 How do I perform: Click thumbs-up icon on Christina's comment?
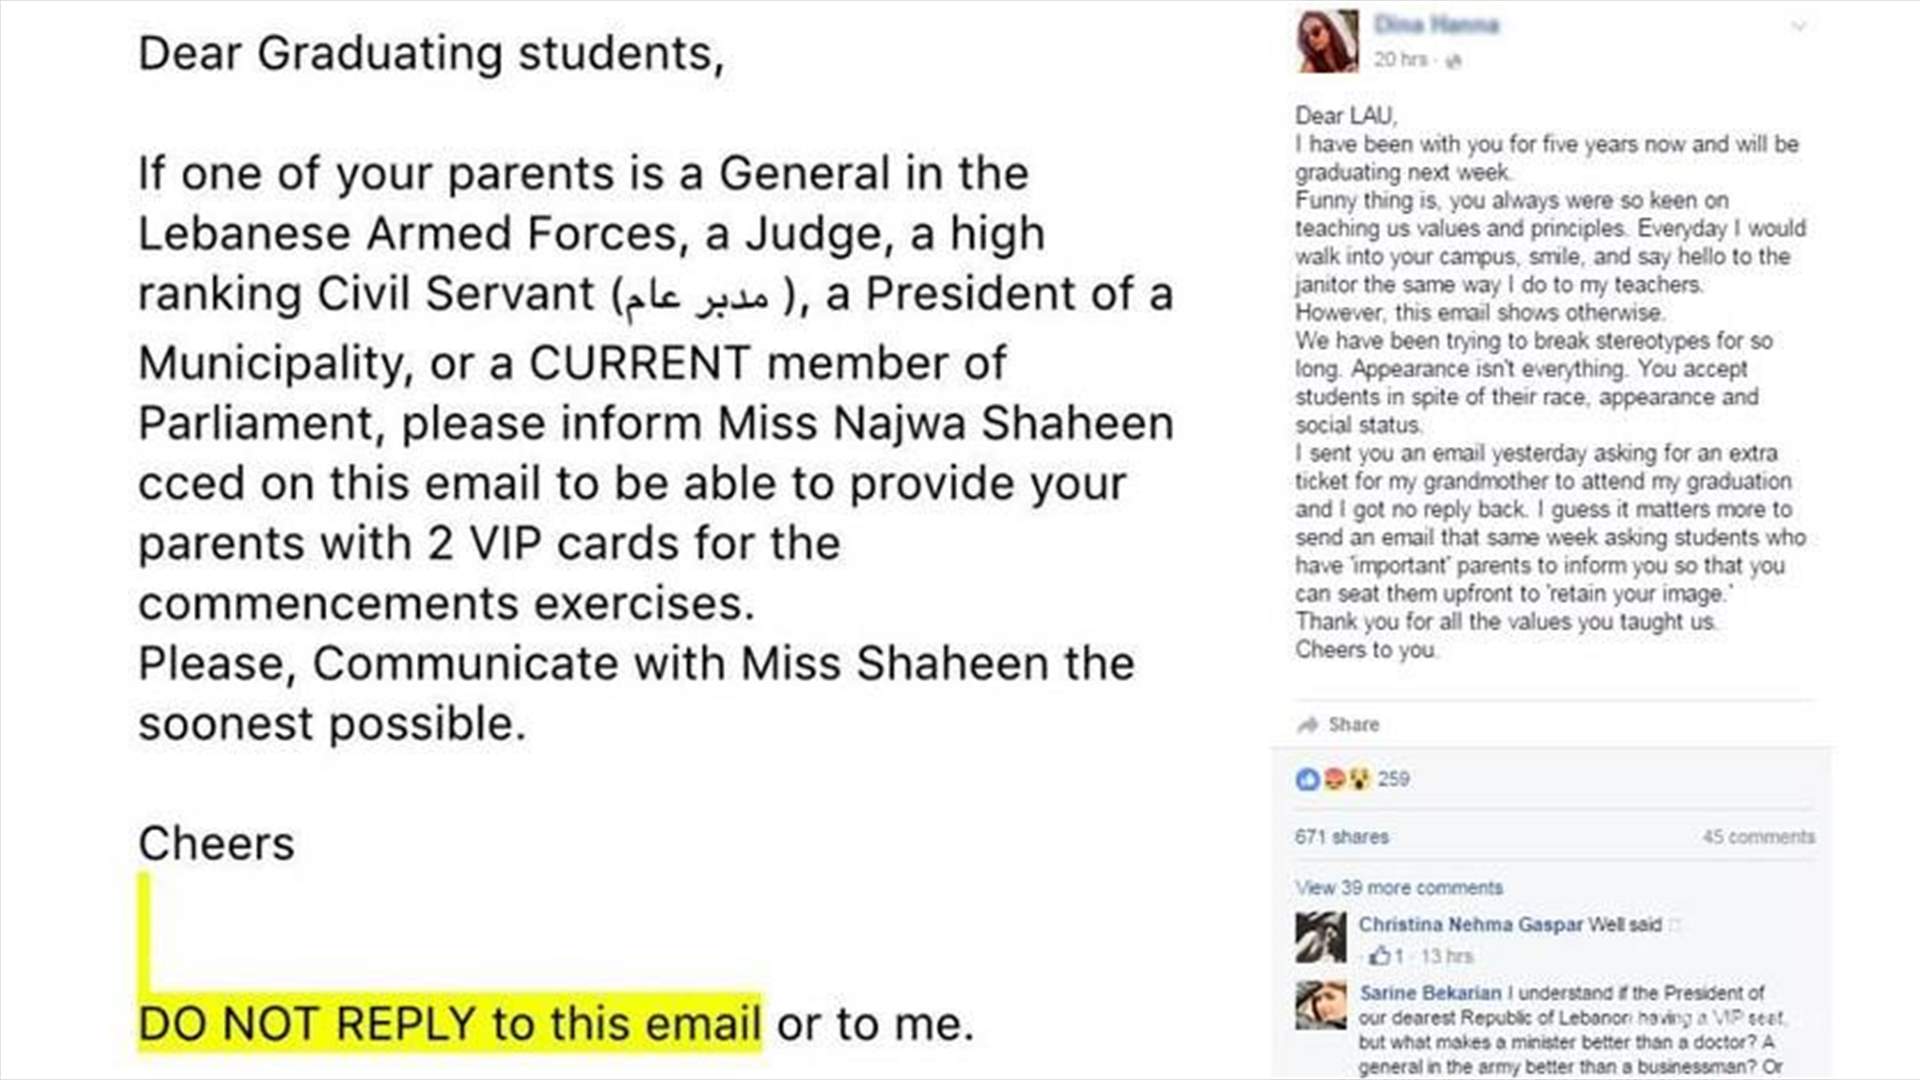point(1380,956)
